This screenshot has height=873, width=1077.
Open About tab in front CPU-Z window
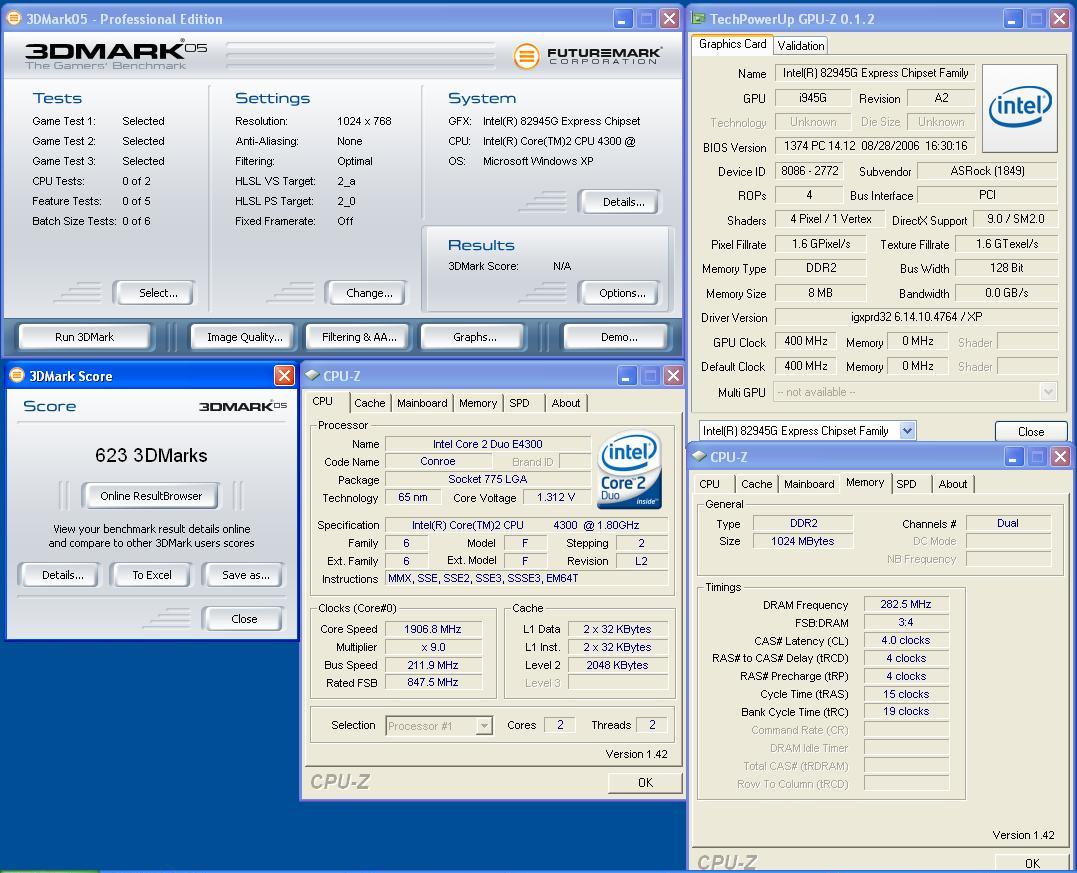point(566,403)
